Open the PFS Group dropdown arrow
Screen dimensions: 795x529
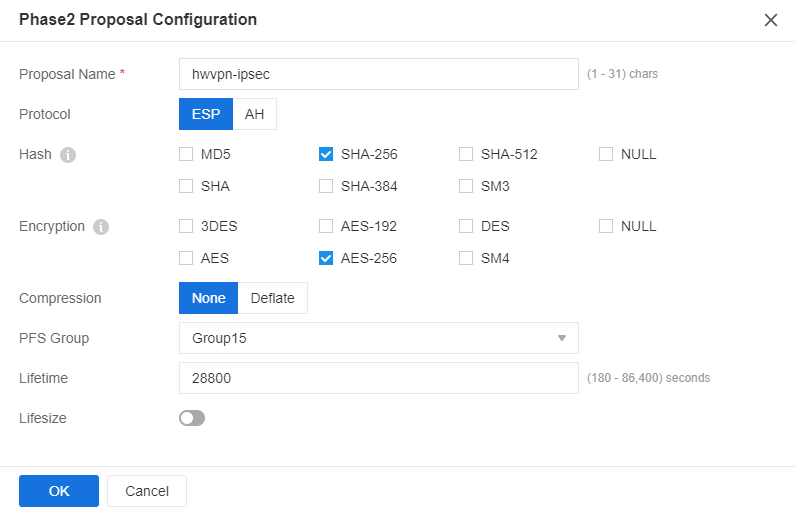point(562,338)
